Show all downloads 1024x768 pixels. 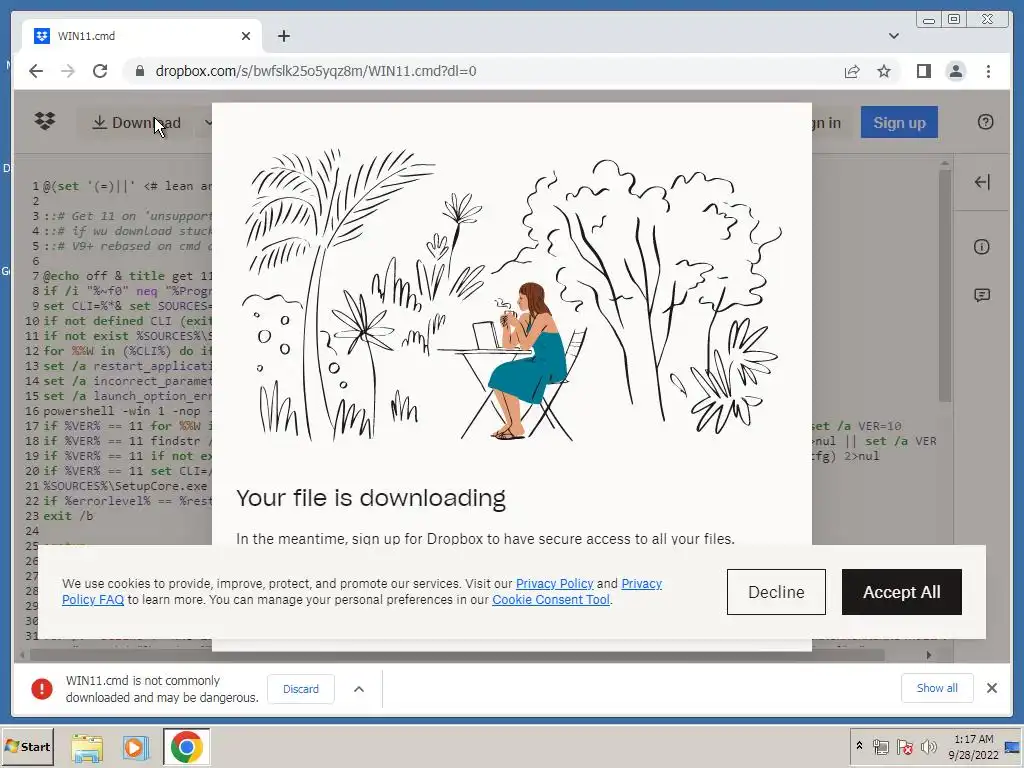936,688
